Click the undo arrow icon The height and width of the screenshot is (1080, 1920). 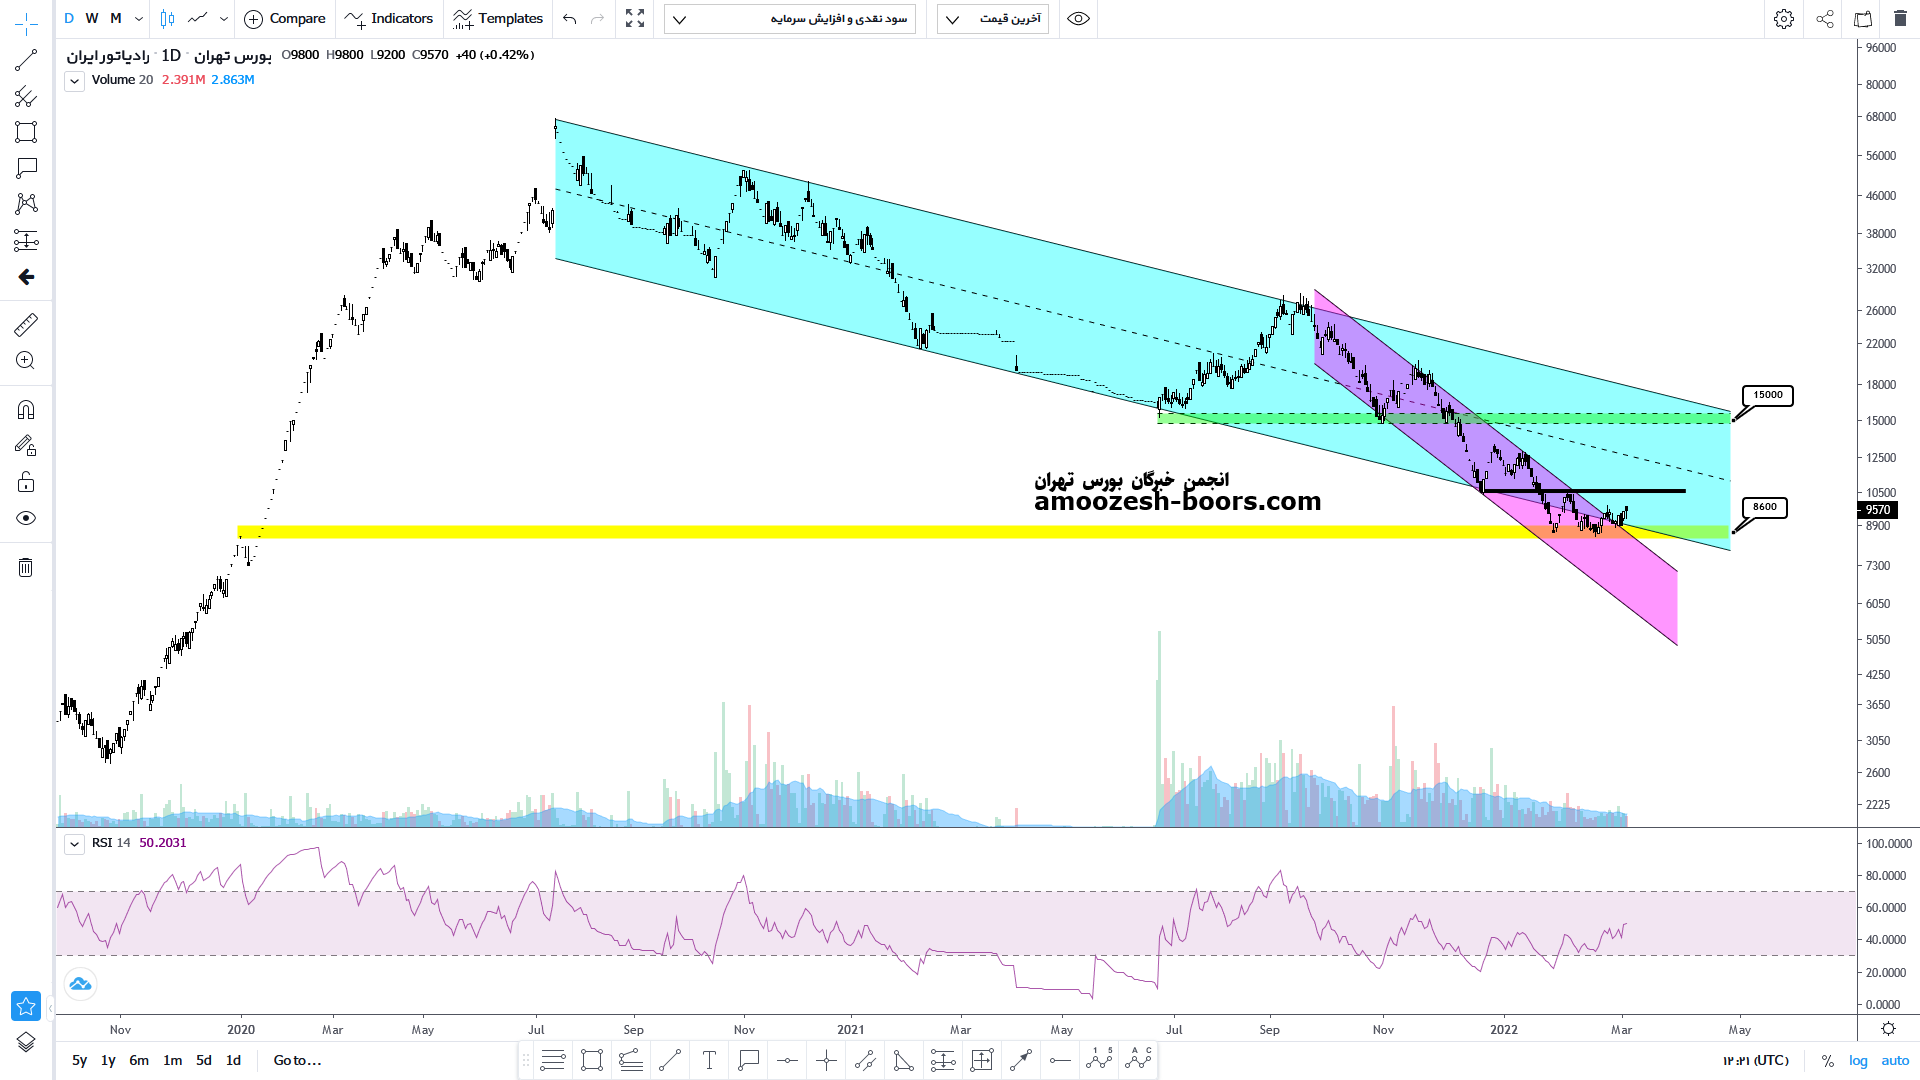pos(570,19)
